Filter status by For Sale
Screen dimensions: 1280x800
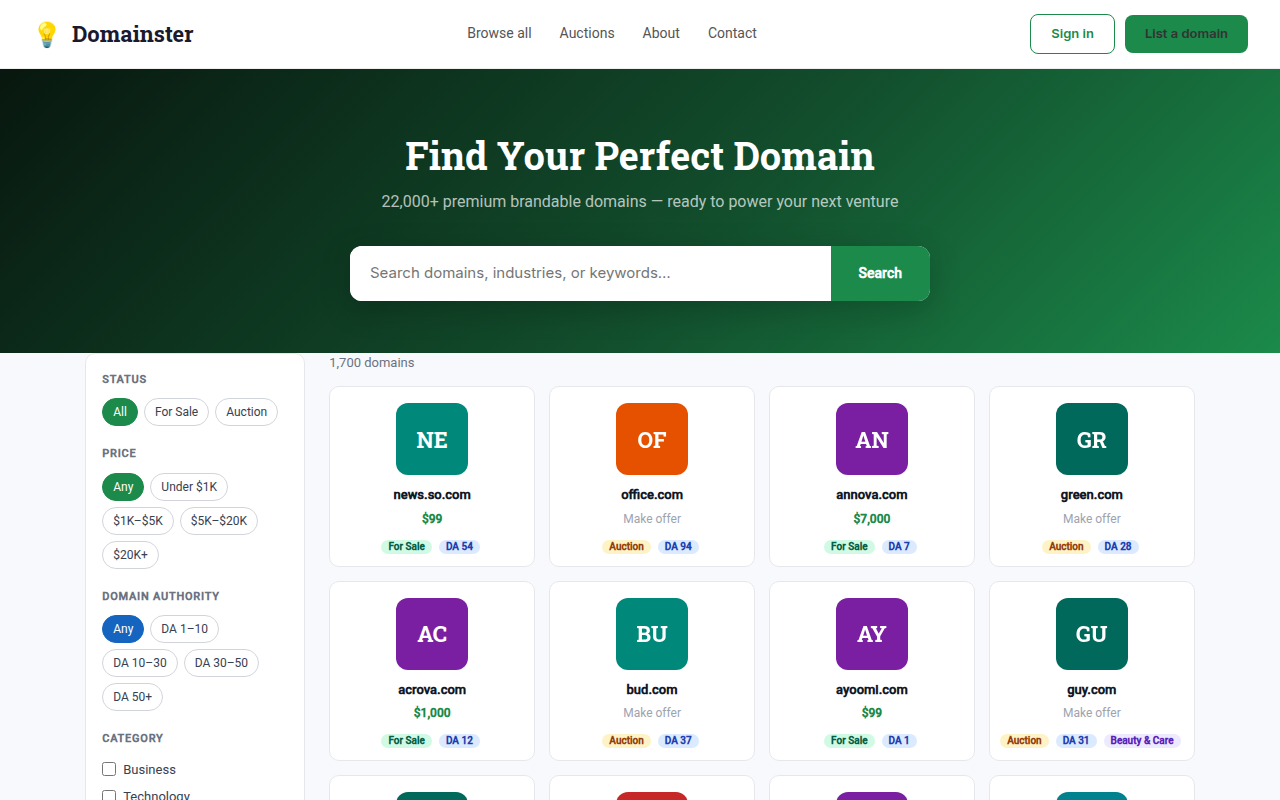click(x=177, y=412)
